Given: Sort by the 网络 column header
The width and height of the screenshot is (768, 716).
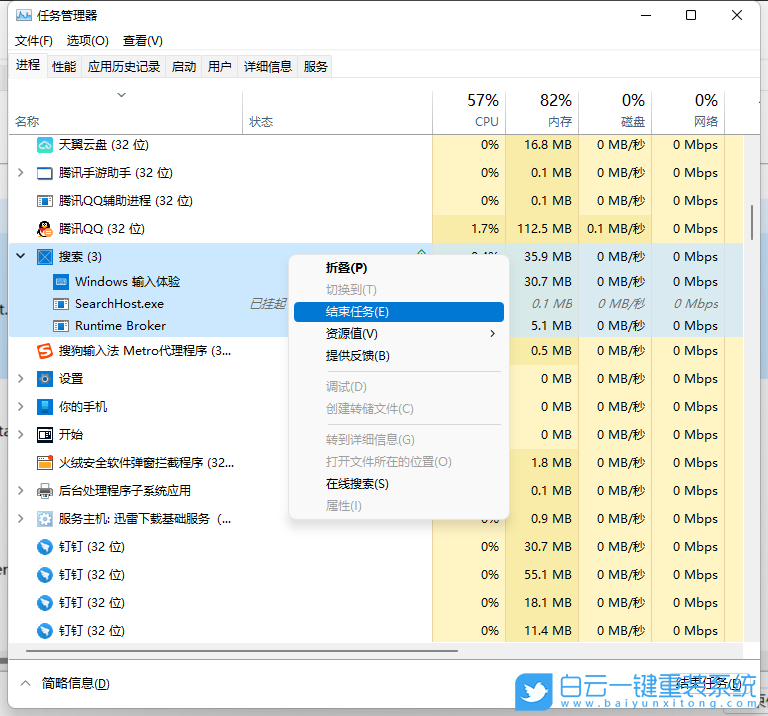Looking at the screenshot, I should (x=688, y=113).
